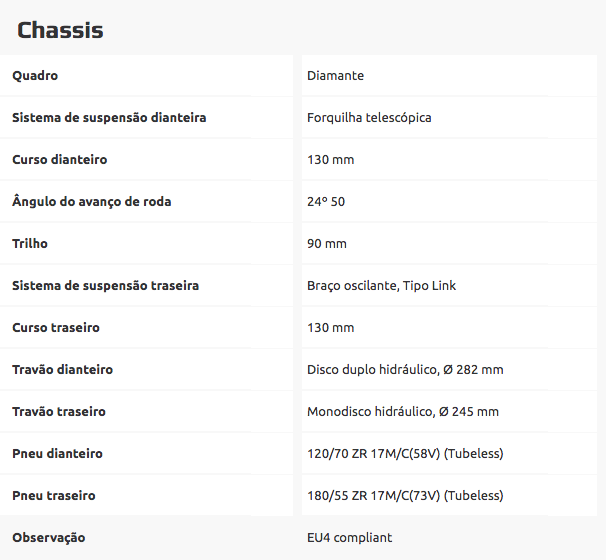Click the Sistema de suspensão traseira label
This screenshot has width=606, height=560.
point(105,286)
